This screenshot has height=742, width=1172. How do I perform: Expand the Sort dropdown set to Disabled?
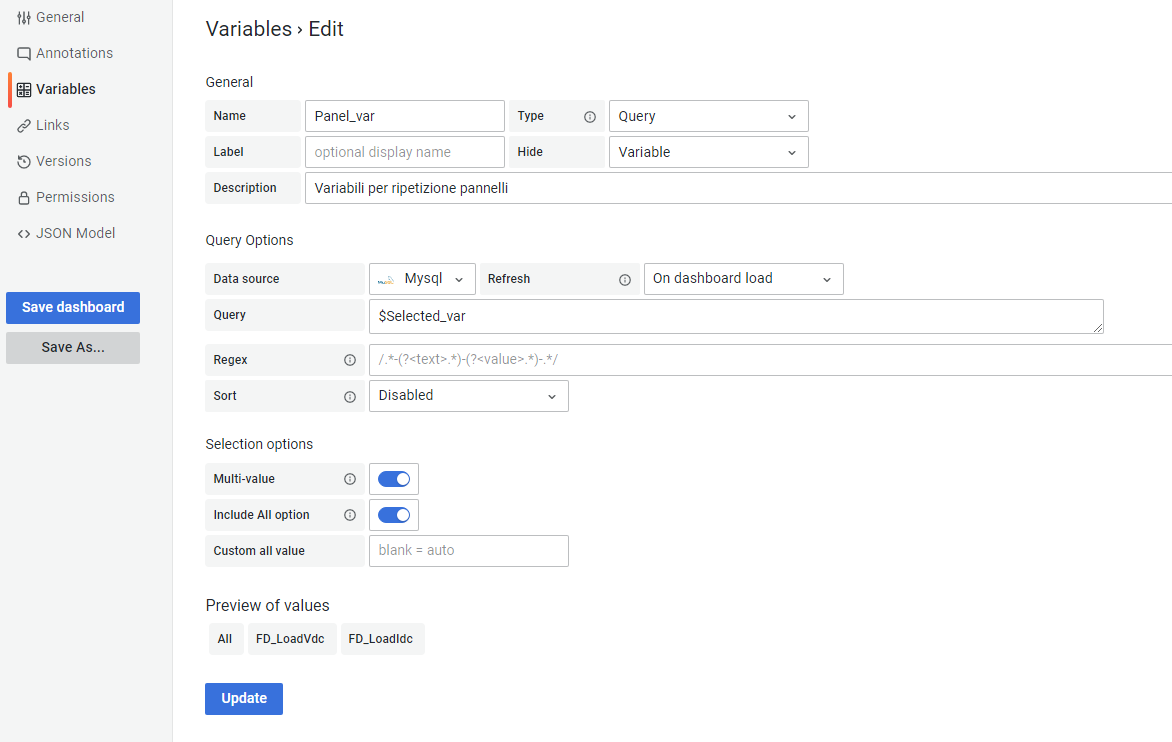click(469, 396)
